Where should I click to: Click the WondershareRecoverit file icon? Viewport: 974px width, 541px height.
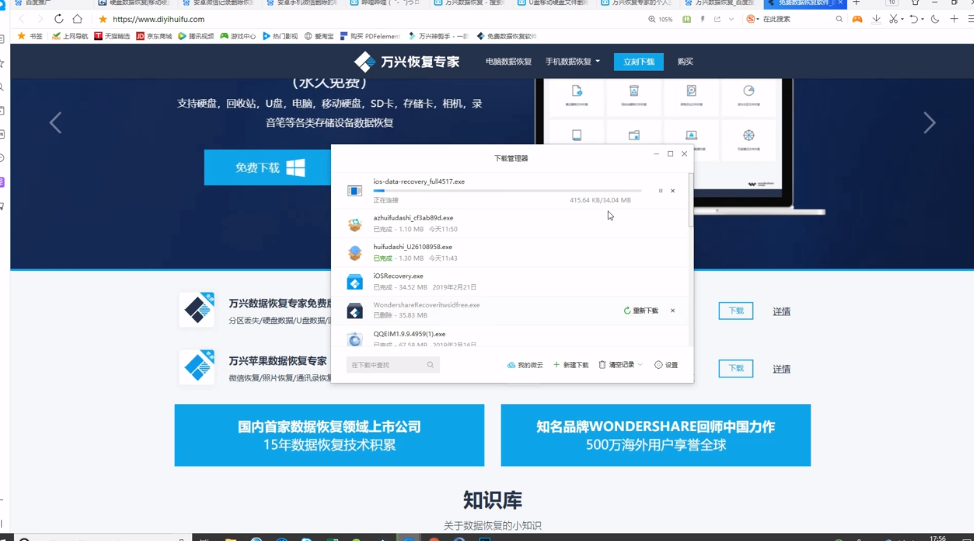point(355,311)
